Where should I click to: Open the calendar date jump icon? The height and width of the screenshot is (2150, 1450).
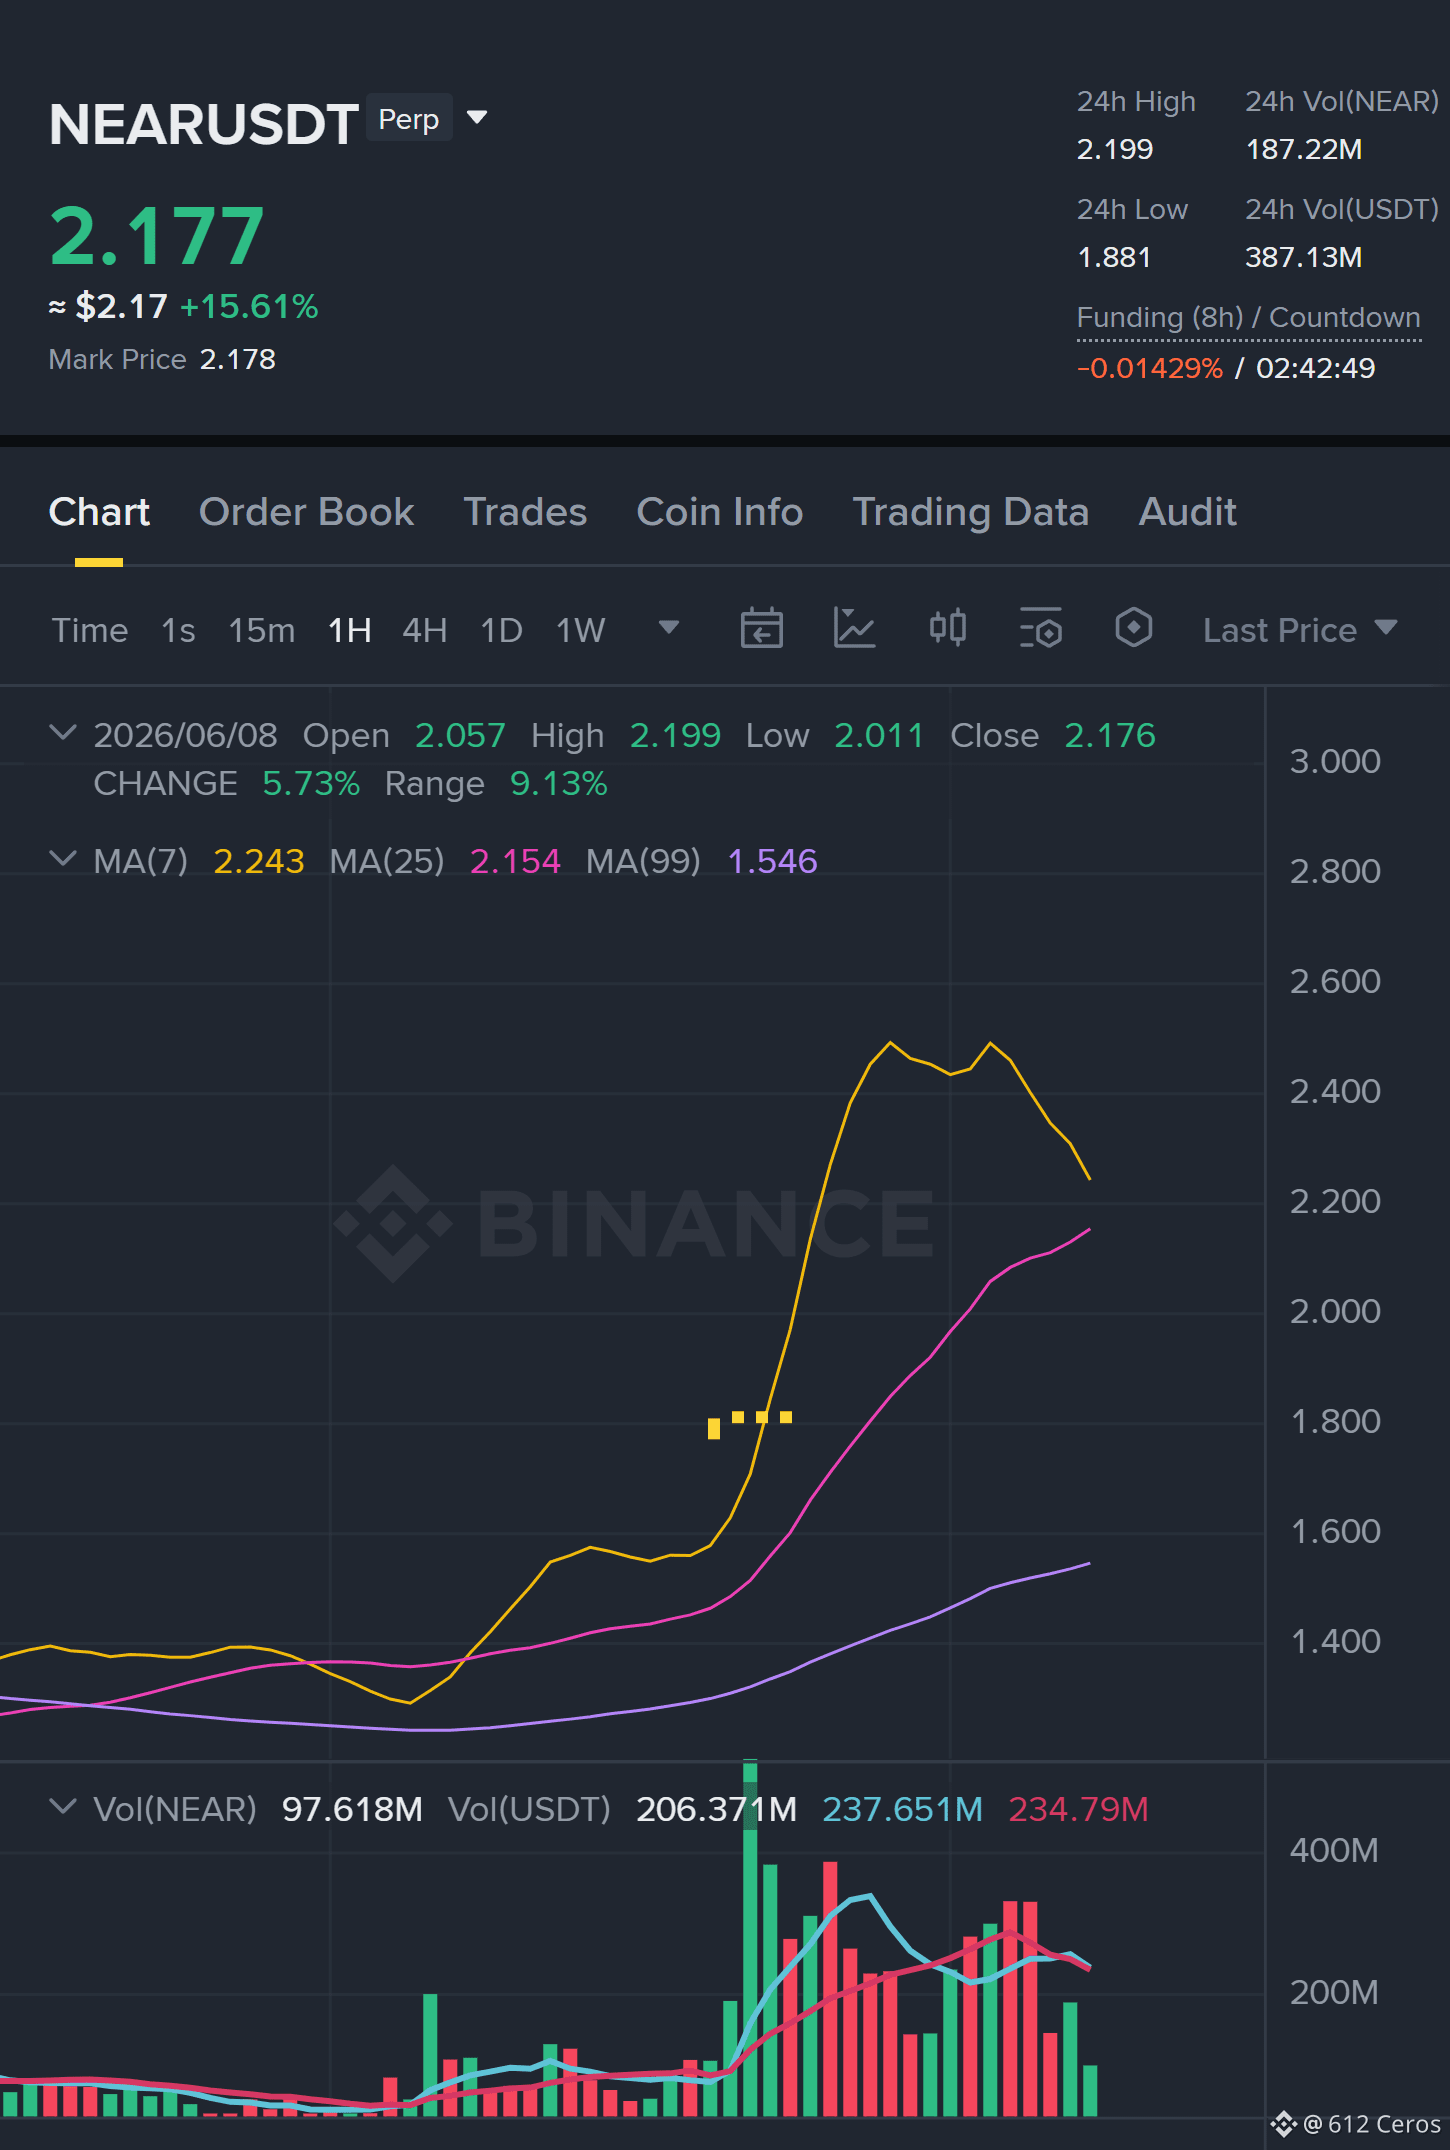point(761,629)
